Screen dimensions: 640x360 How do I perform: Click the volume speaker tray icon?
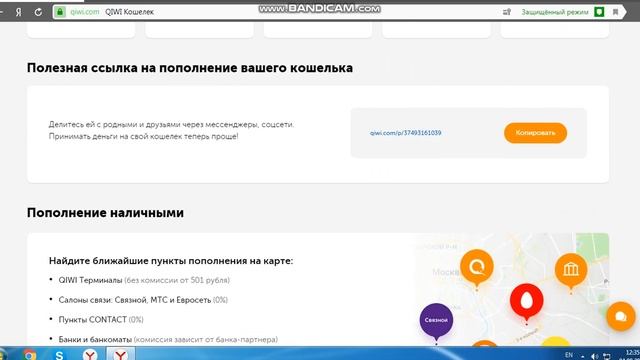tap(595, 356)
